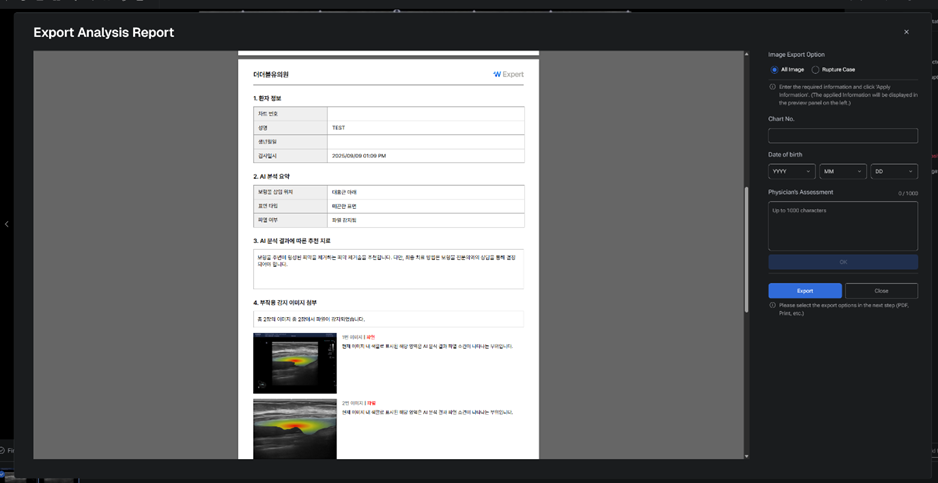
Task: Select the Rupture Case radio option
Action: coord(816,70)
